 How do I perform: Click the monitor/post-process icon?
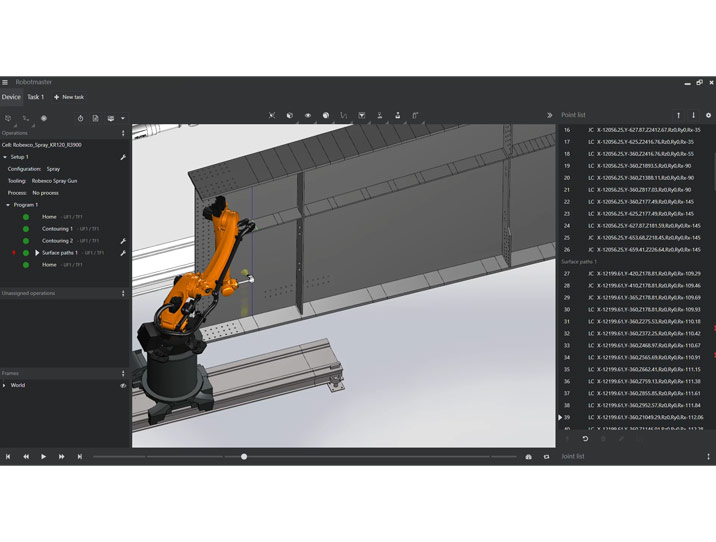click(x=111, y=118)
